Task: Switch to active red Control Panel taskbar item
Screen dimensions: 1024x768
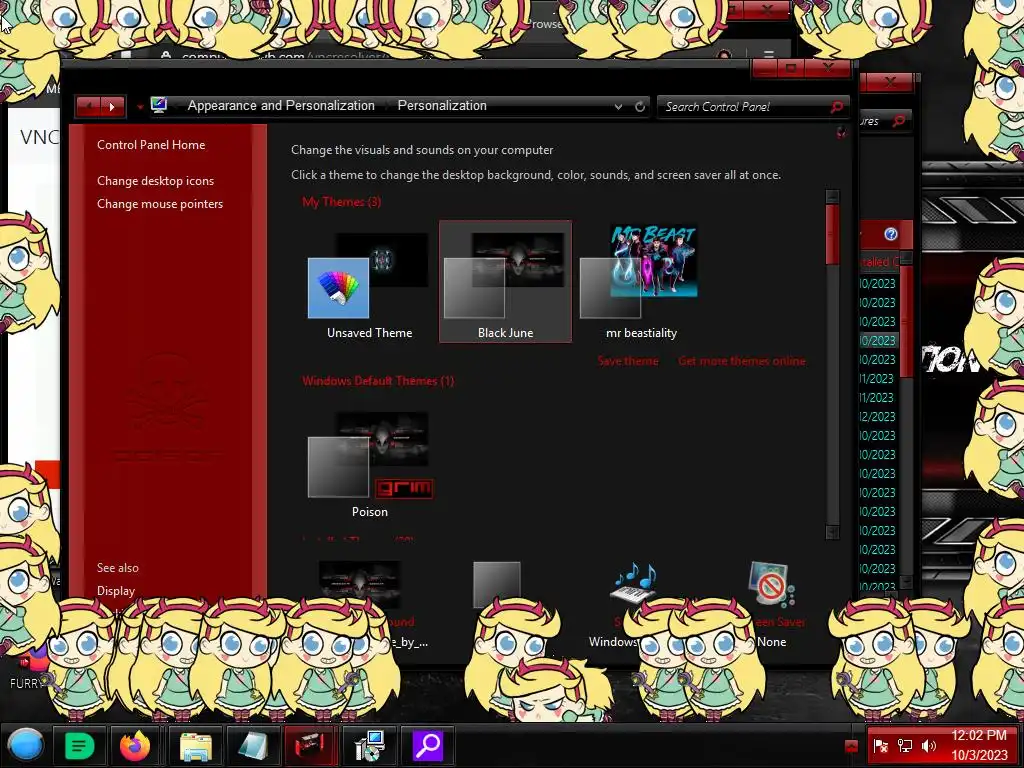Action: click(x=310, y=745)
